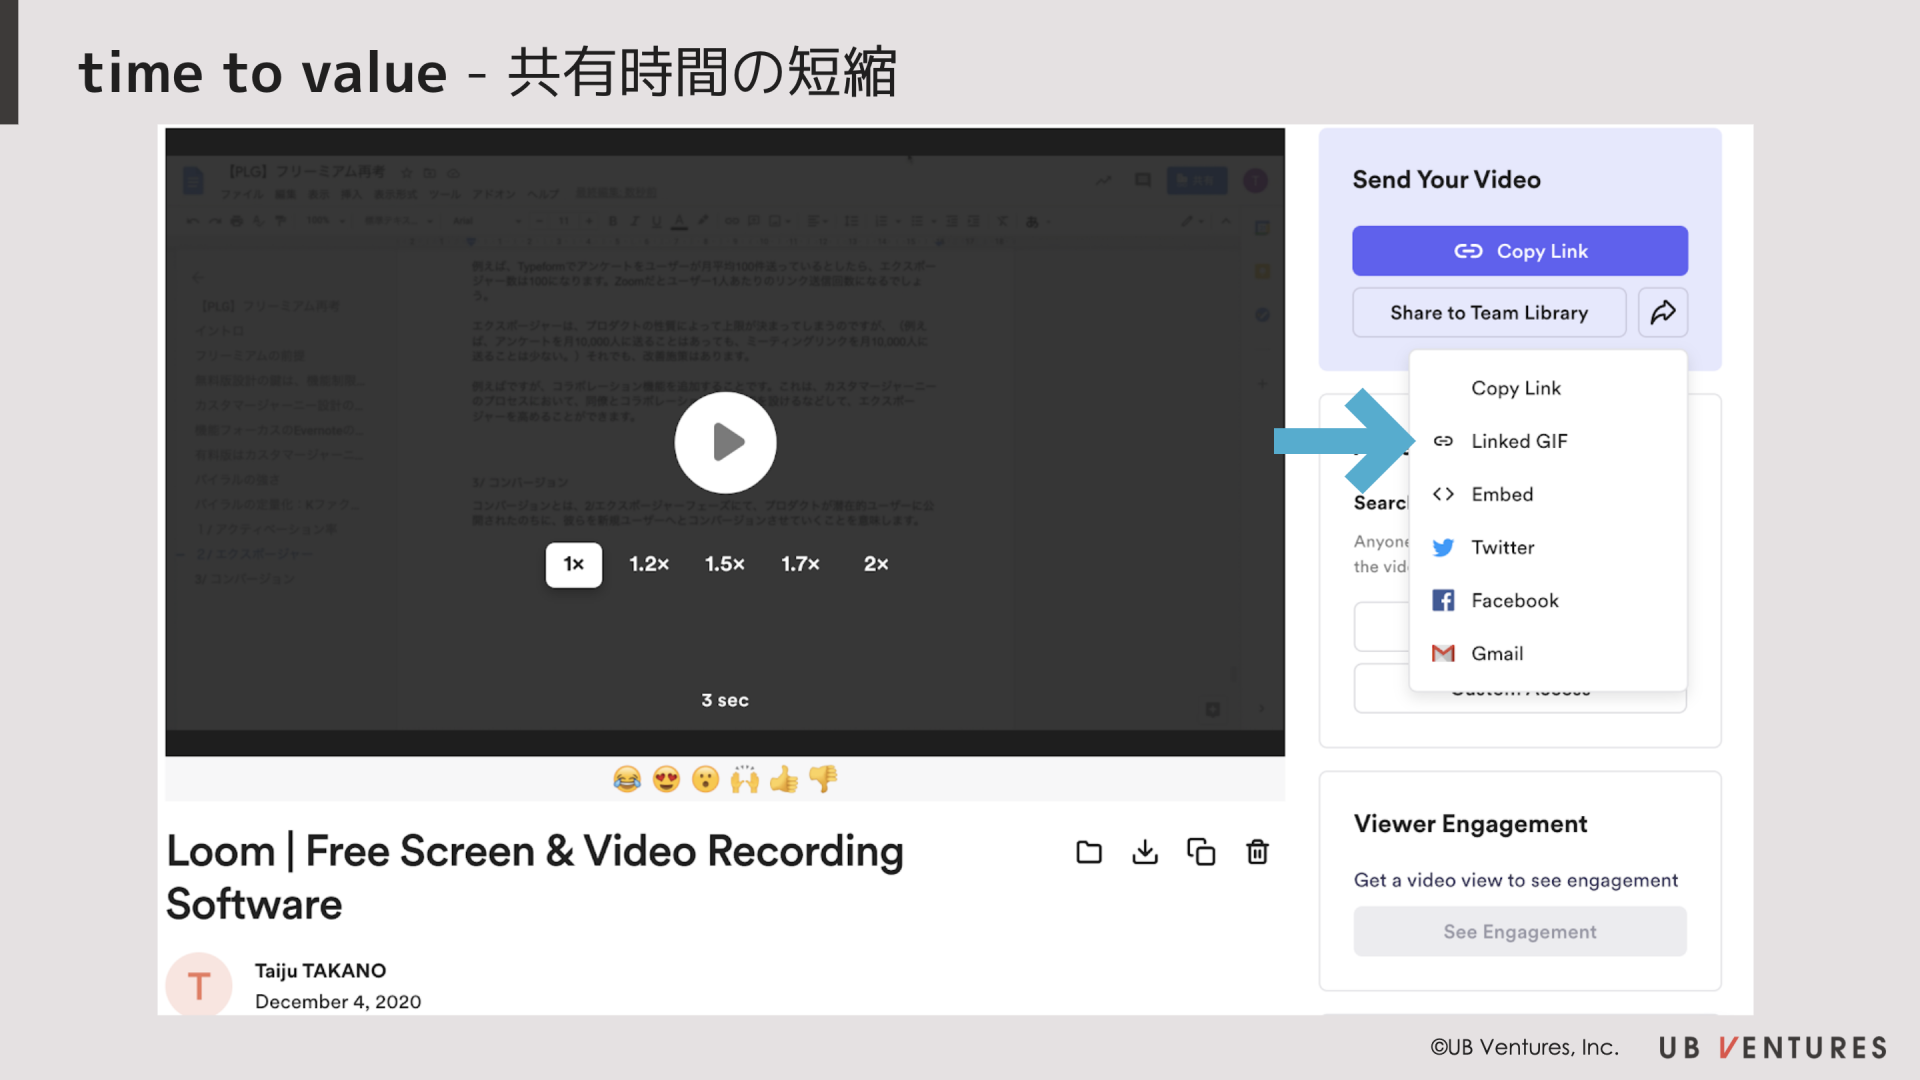This screenshot has width=1920, height=1080.
Task: Click the Taiju TAKANO avatar
Action: click(199, 985)
